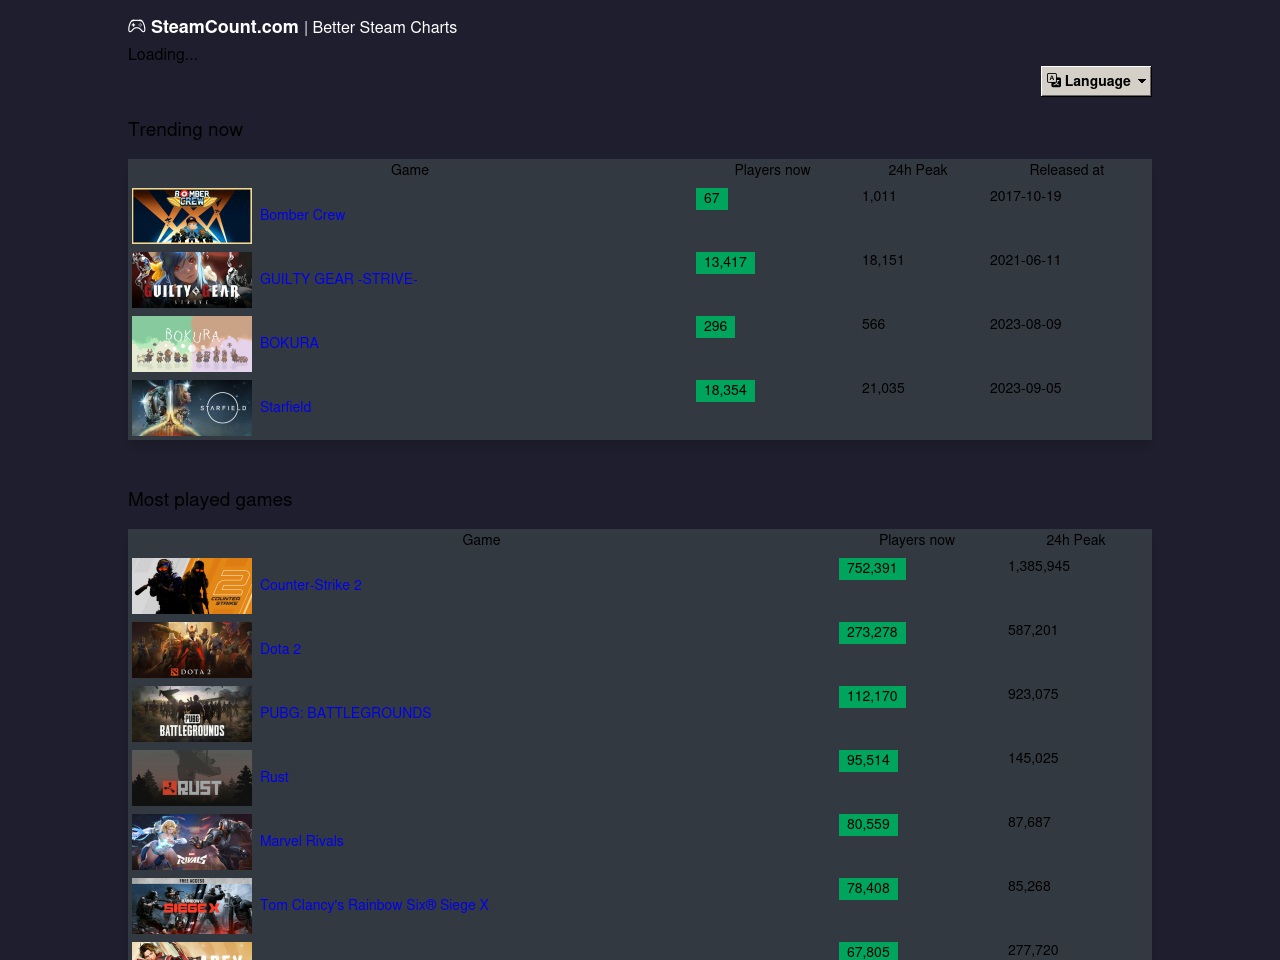Click Marvel Rivals players badge 80,559
The width and height of the screenshot is (1280, 960).
(x=868, y=825)
